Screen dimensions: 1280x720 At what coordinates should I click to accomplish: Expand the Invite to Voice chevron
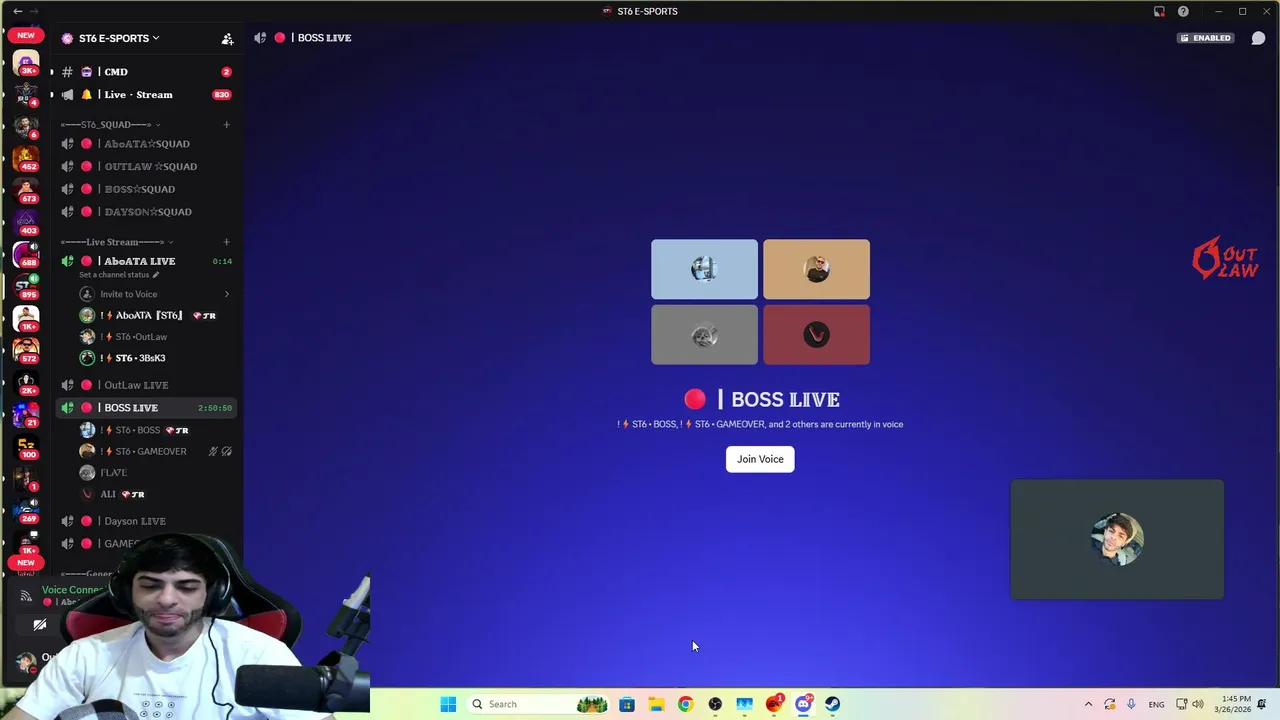[x=226, y=294]
